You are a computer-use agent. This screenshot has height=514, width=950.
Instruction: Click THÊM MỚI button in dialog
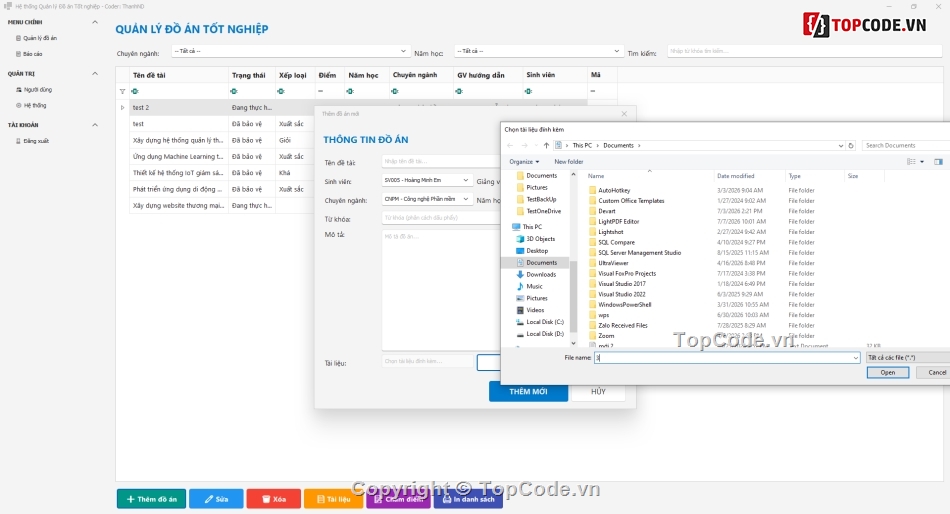pos(528,392)
